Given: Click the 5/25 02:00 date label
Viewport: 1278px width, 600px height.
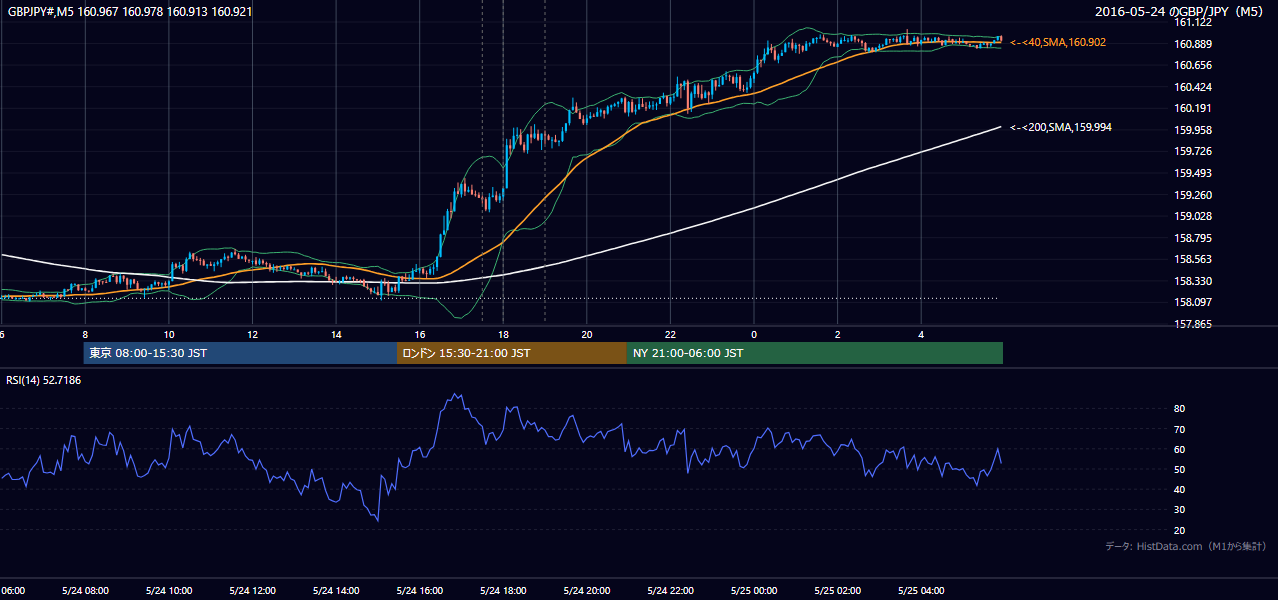Looking at the screenshot, I should 838,591.
